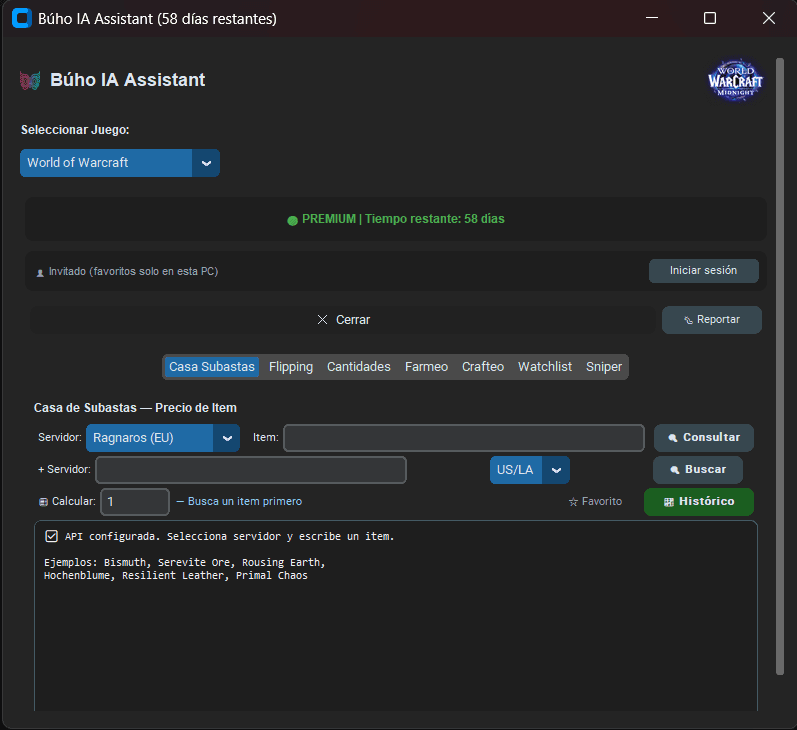Click the Cerrar button
This screenshot has width=797, height=730.
343,320
